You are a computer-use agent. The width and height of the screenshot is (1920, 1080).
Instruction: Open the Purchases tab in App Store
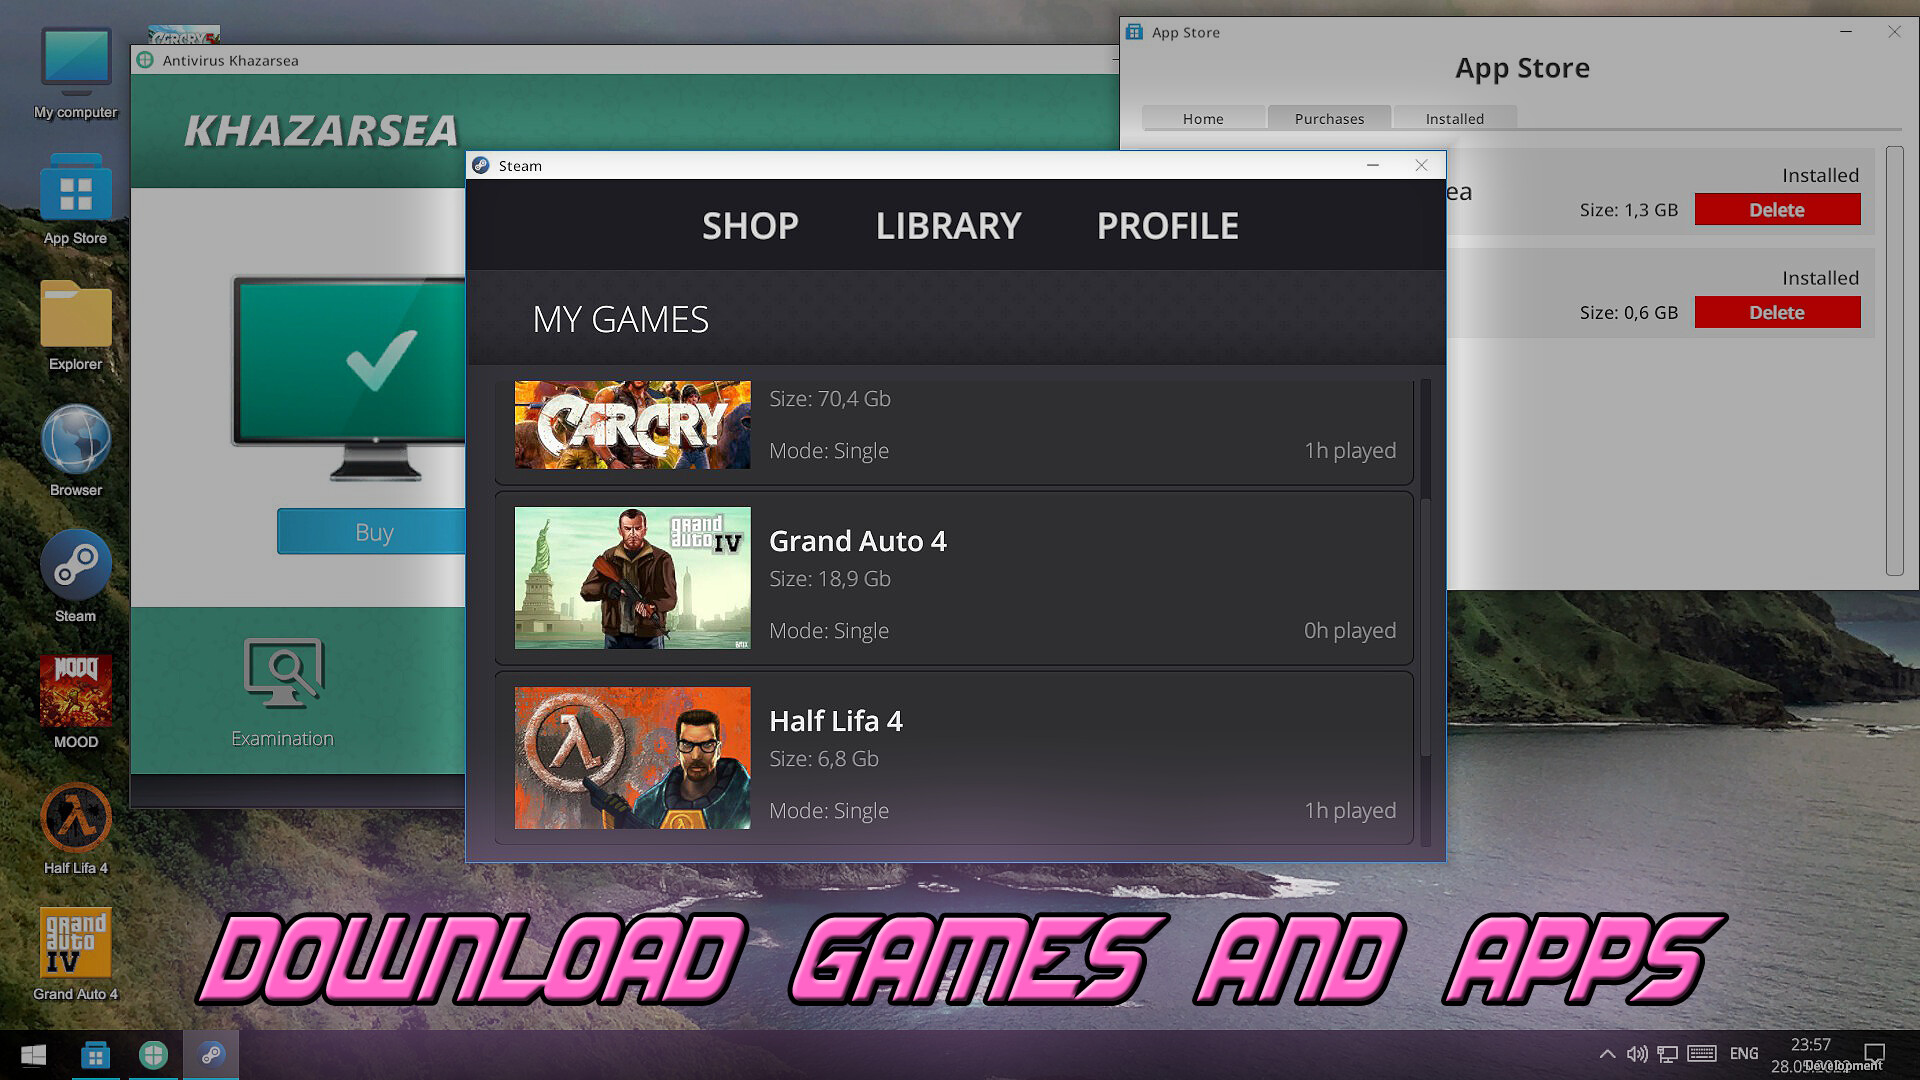pos(1329,118)
